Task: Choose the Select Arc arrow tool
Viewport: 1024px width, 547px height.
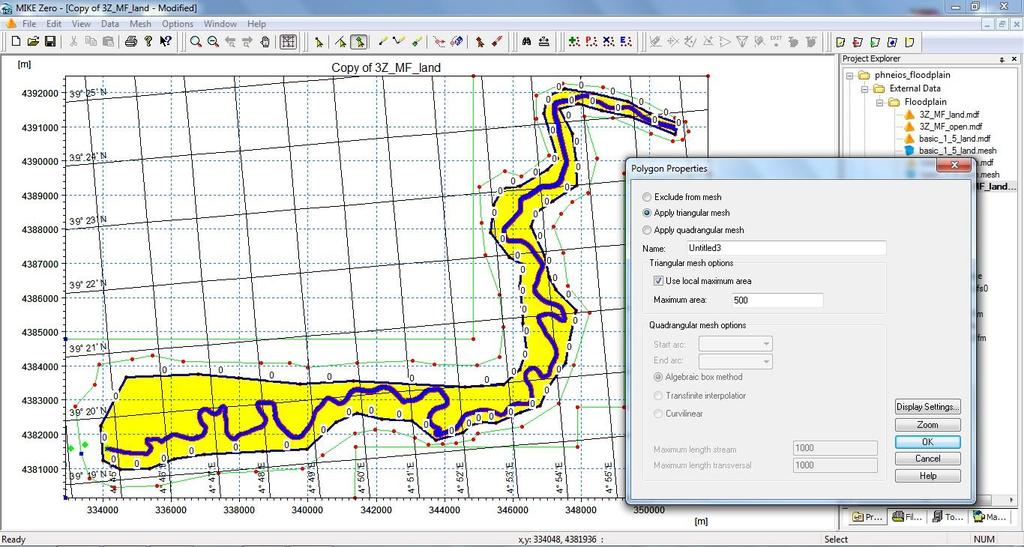Action: (340, 42)
